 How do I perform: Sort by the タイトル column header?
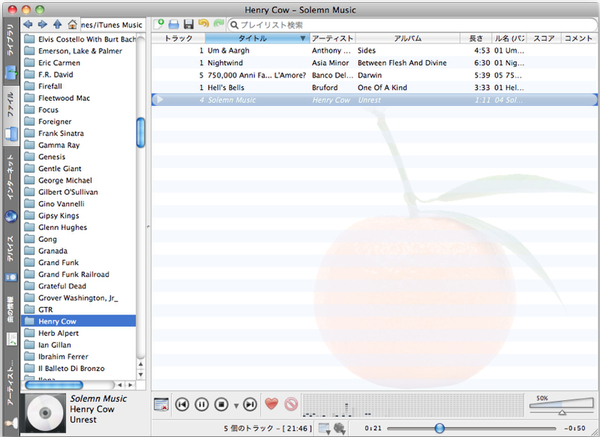coord(257,38)
